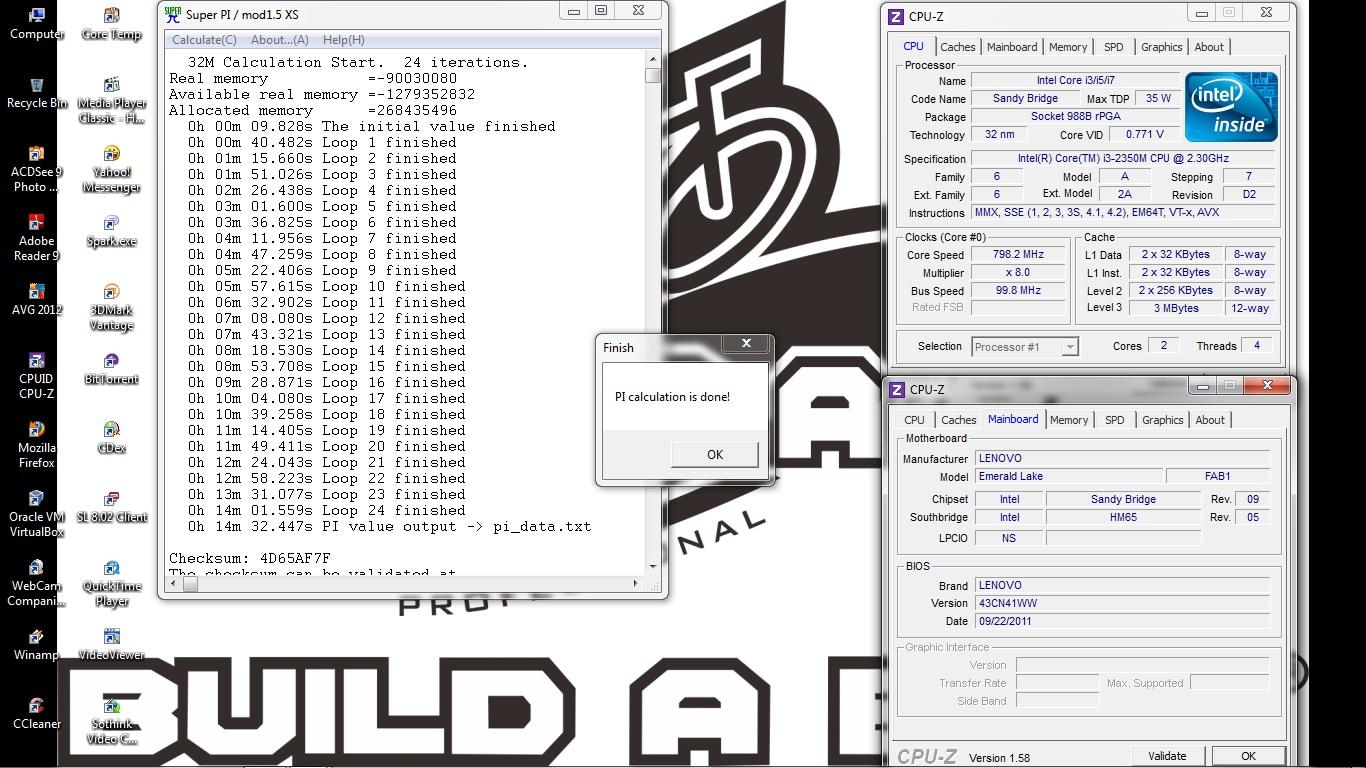
Task: Click the Core Speed value 798.2 MHz
Action: tap(1017, 255)
